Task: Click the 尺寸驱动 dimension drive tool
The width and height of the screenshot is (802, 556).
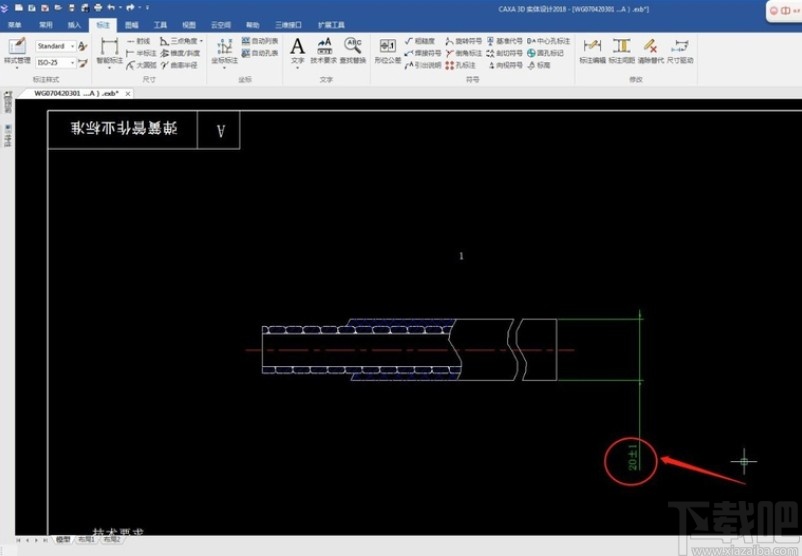Action: coord(680,51)
